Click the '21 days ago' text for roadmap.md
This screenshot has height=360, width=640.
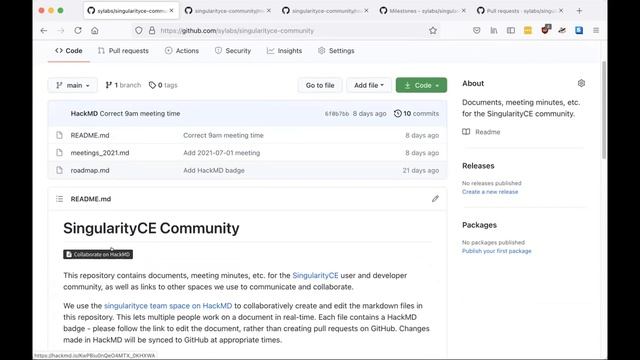(x=420, y=170)
